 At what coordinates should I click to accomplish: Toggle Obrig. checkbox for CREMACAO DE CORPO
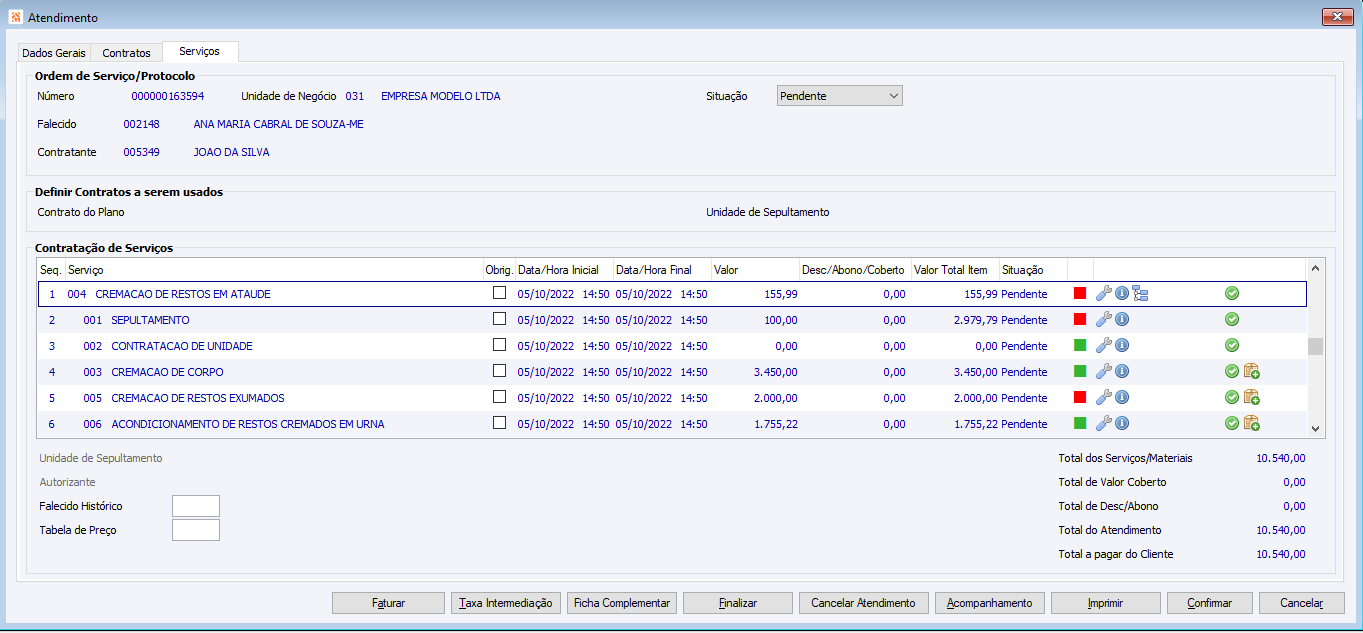(x=499, y=371)
